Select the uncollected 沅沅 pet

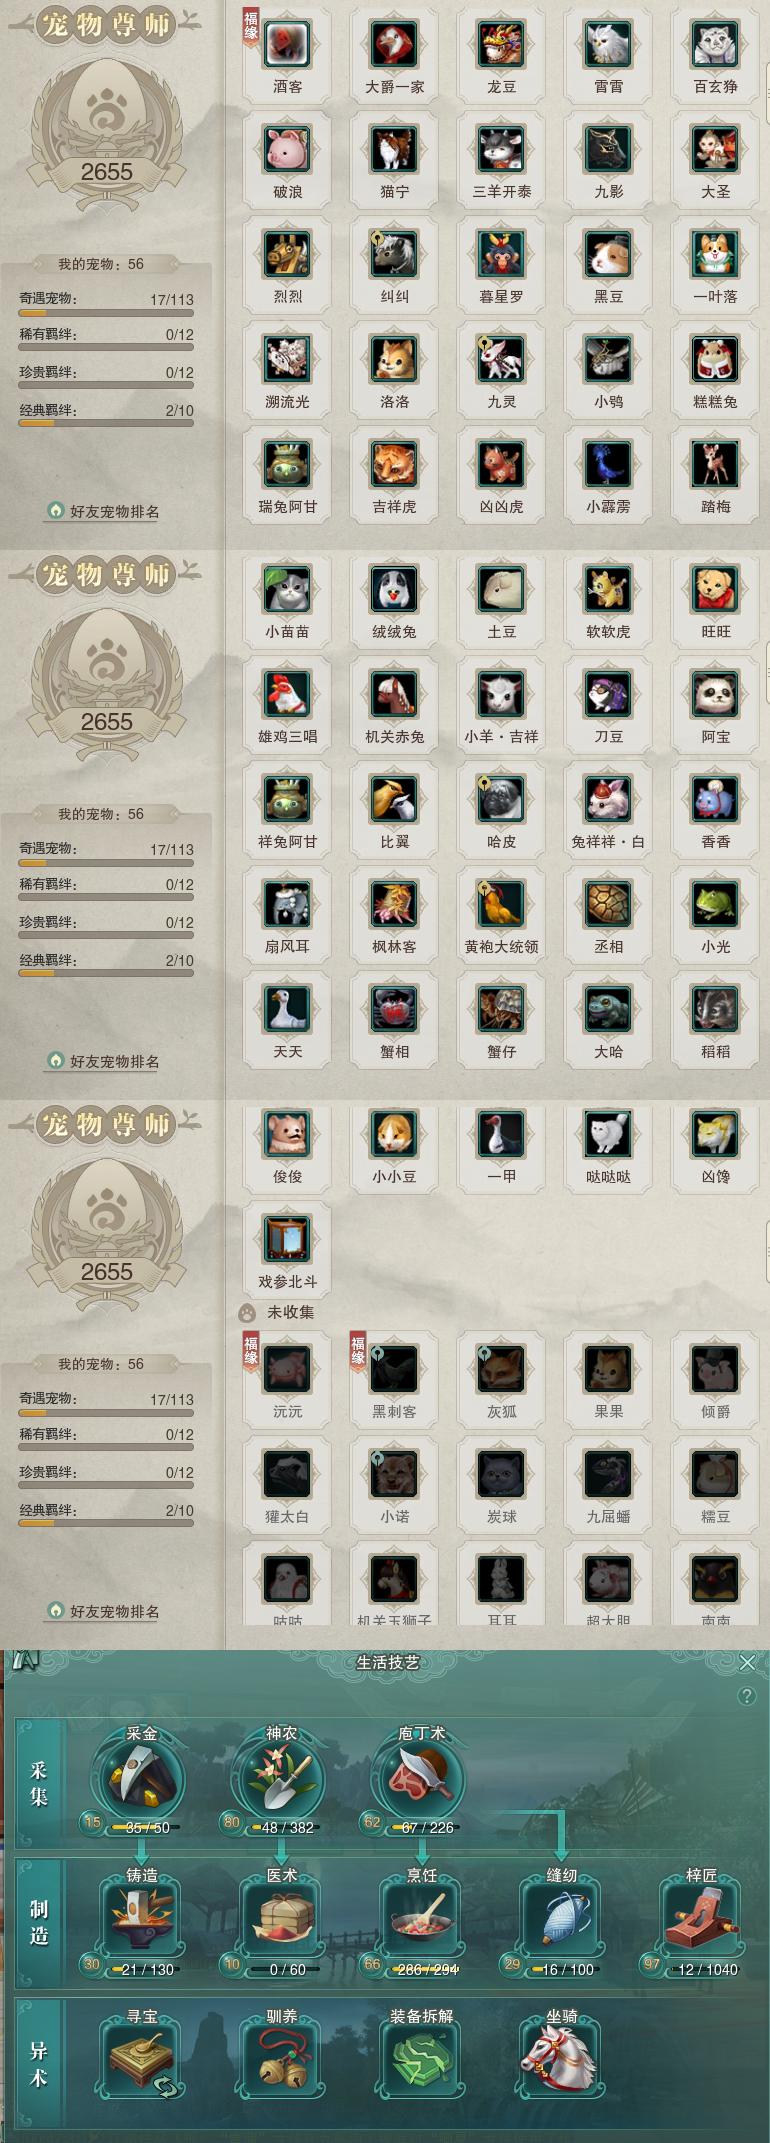point(287,1370)
